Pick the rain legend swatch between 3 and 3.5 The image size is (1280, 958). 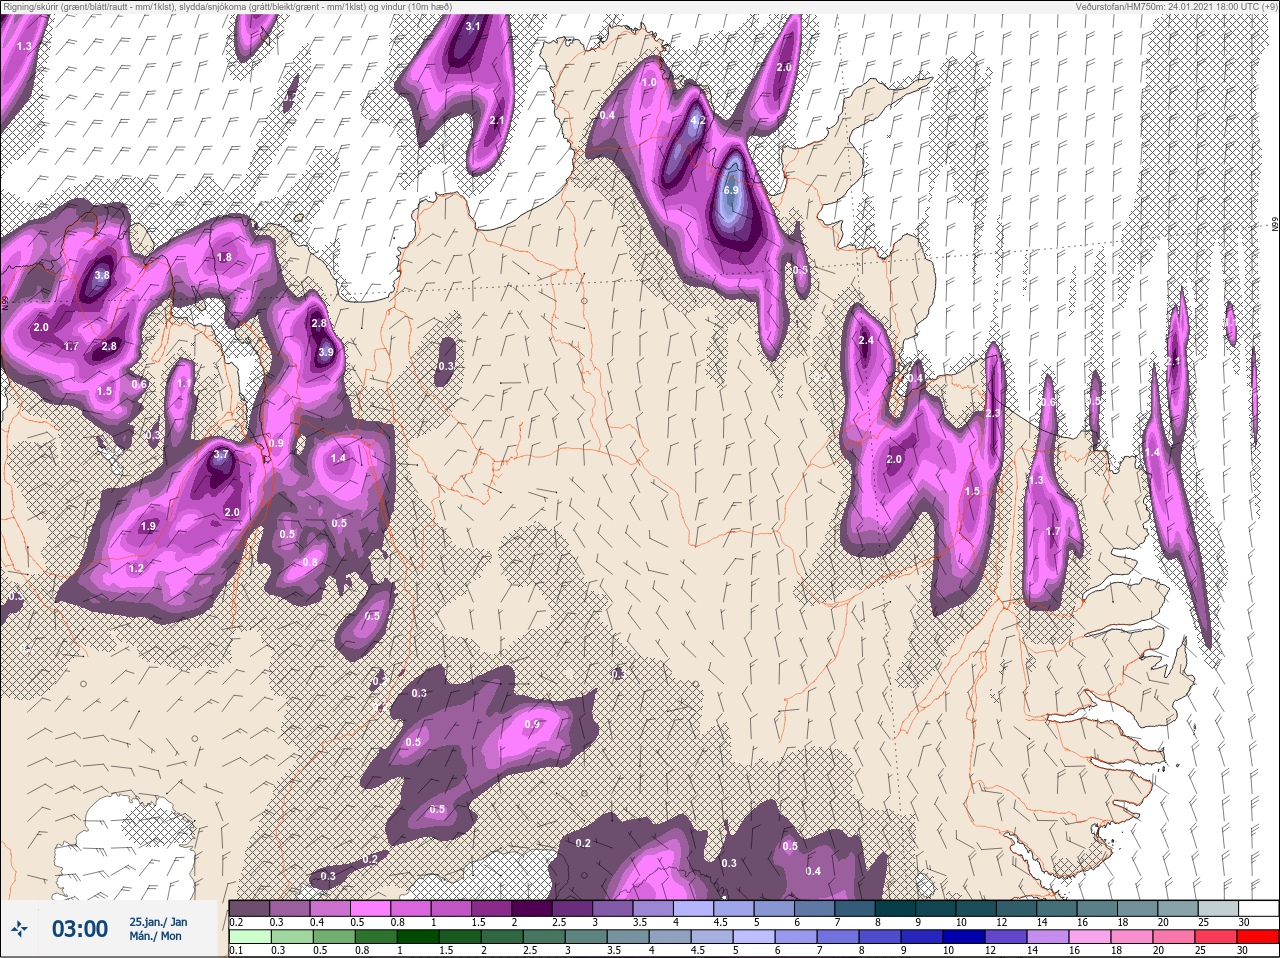click(x=587, y=937)
